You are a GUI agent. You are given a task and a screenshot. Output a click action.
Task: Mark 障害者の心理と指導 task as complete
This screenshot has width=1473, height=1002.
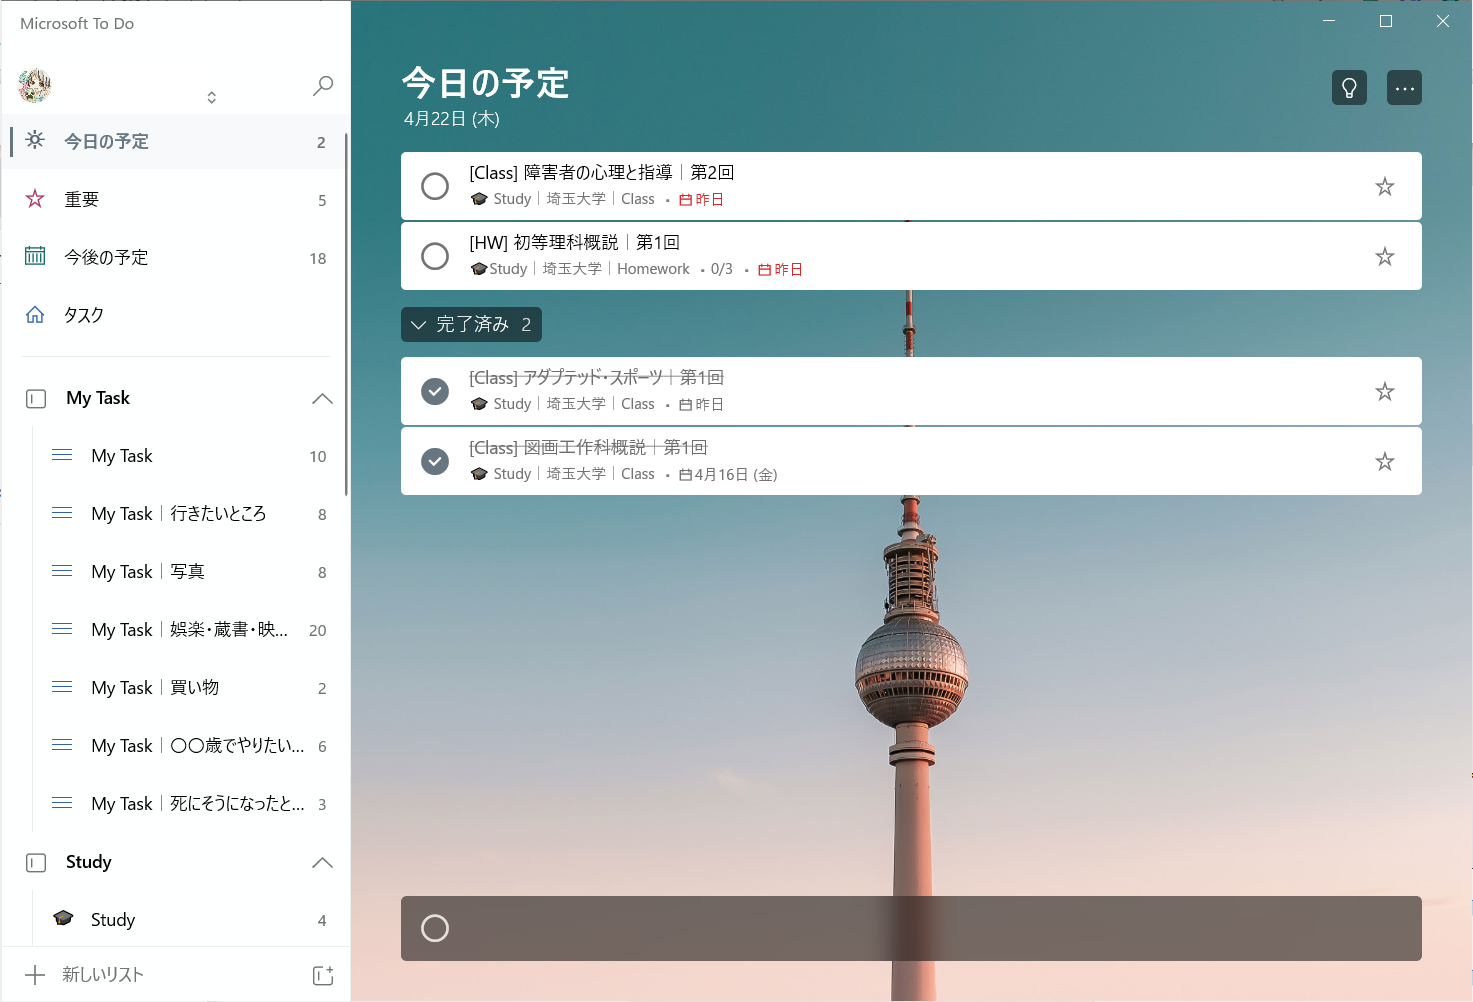(435, 187)
